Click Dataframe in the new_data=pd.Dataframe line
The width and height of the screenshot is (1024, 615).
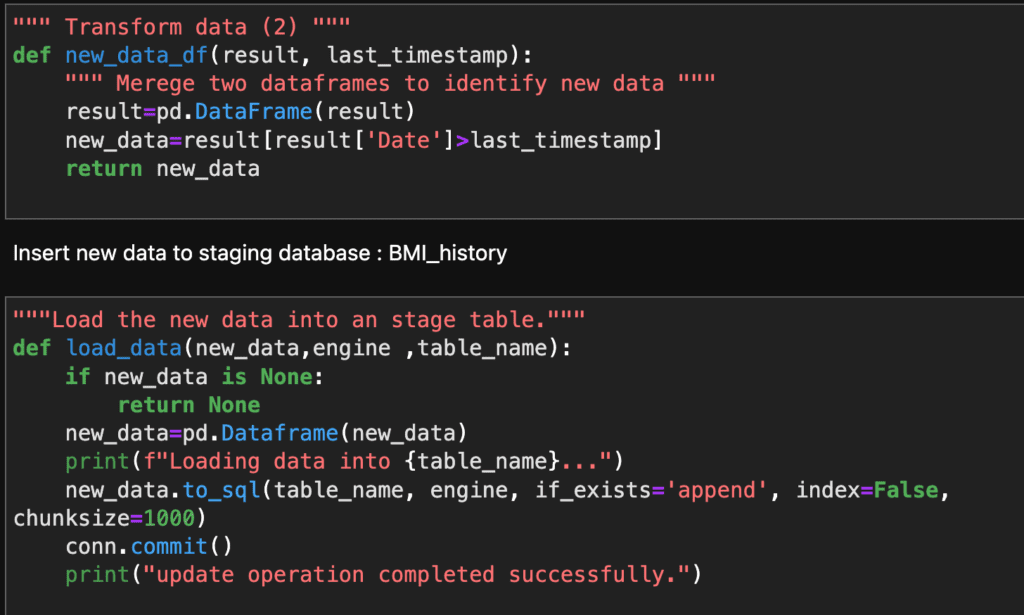click(x=267, y=433)
